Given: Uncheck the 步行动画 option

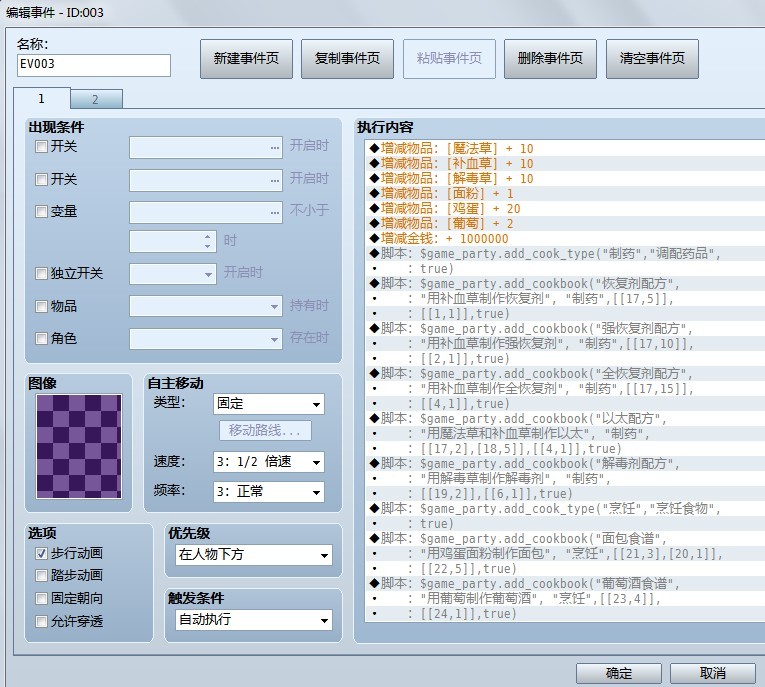Looking at the screenshot, I should (41, 553).
